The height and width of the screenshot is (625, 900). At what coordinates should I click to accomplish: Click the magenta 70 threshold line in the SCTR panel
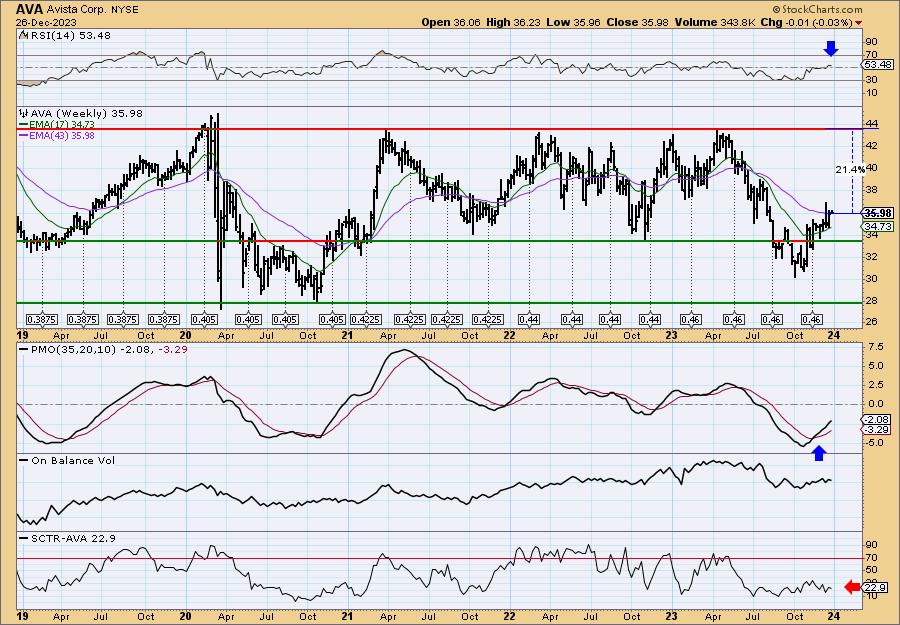[x=439, y=558]
